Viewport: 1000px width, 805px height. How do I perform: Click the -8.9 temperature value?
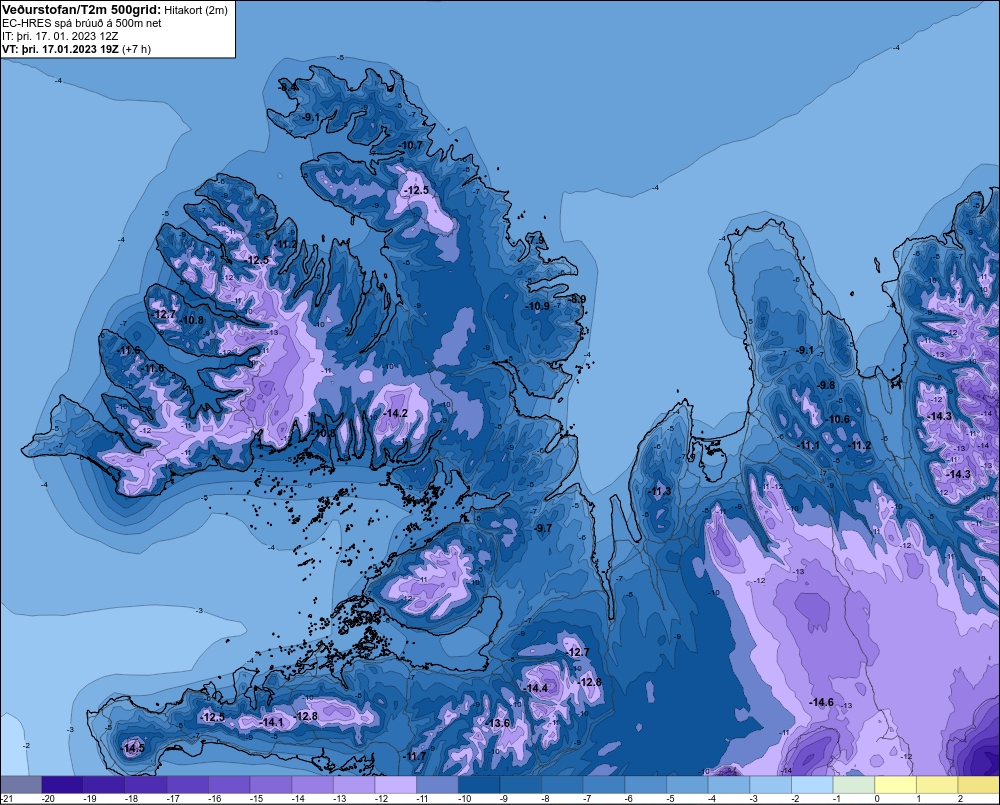click(577, 299)
